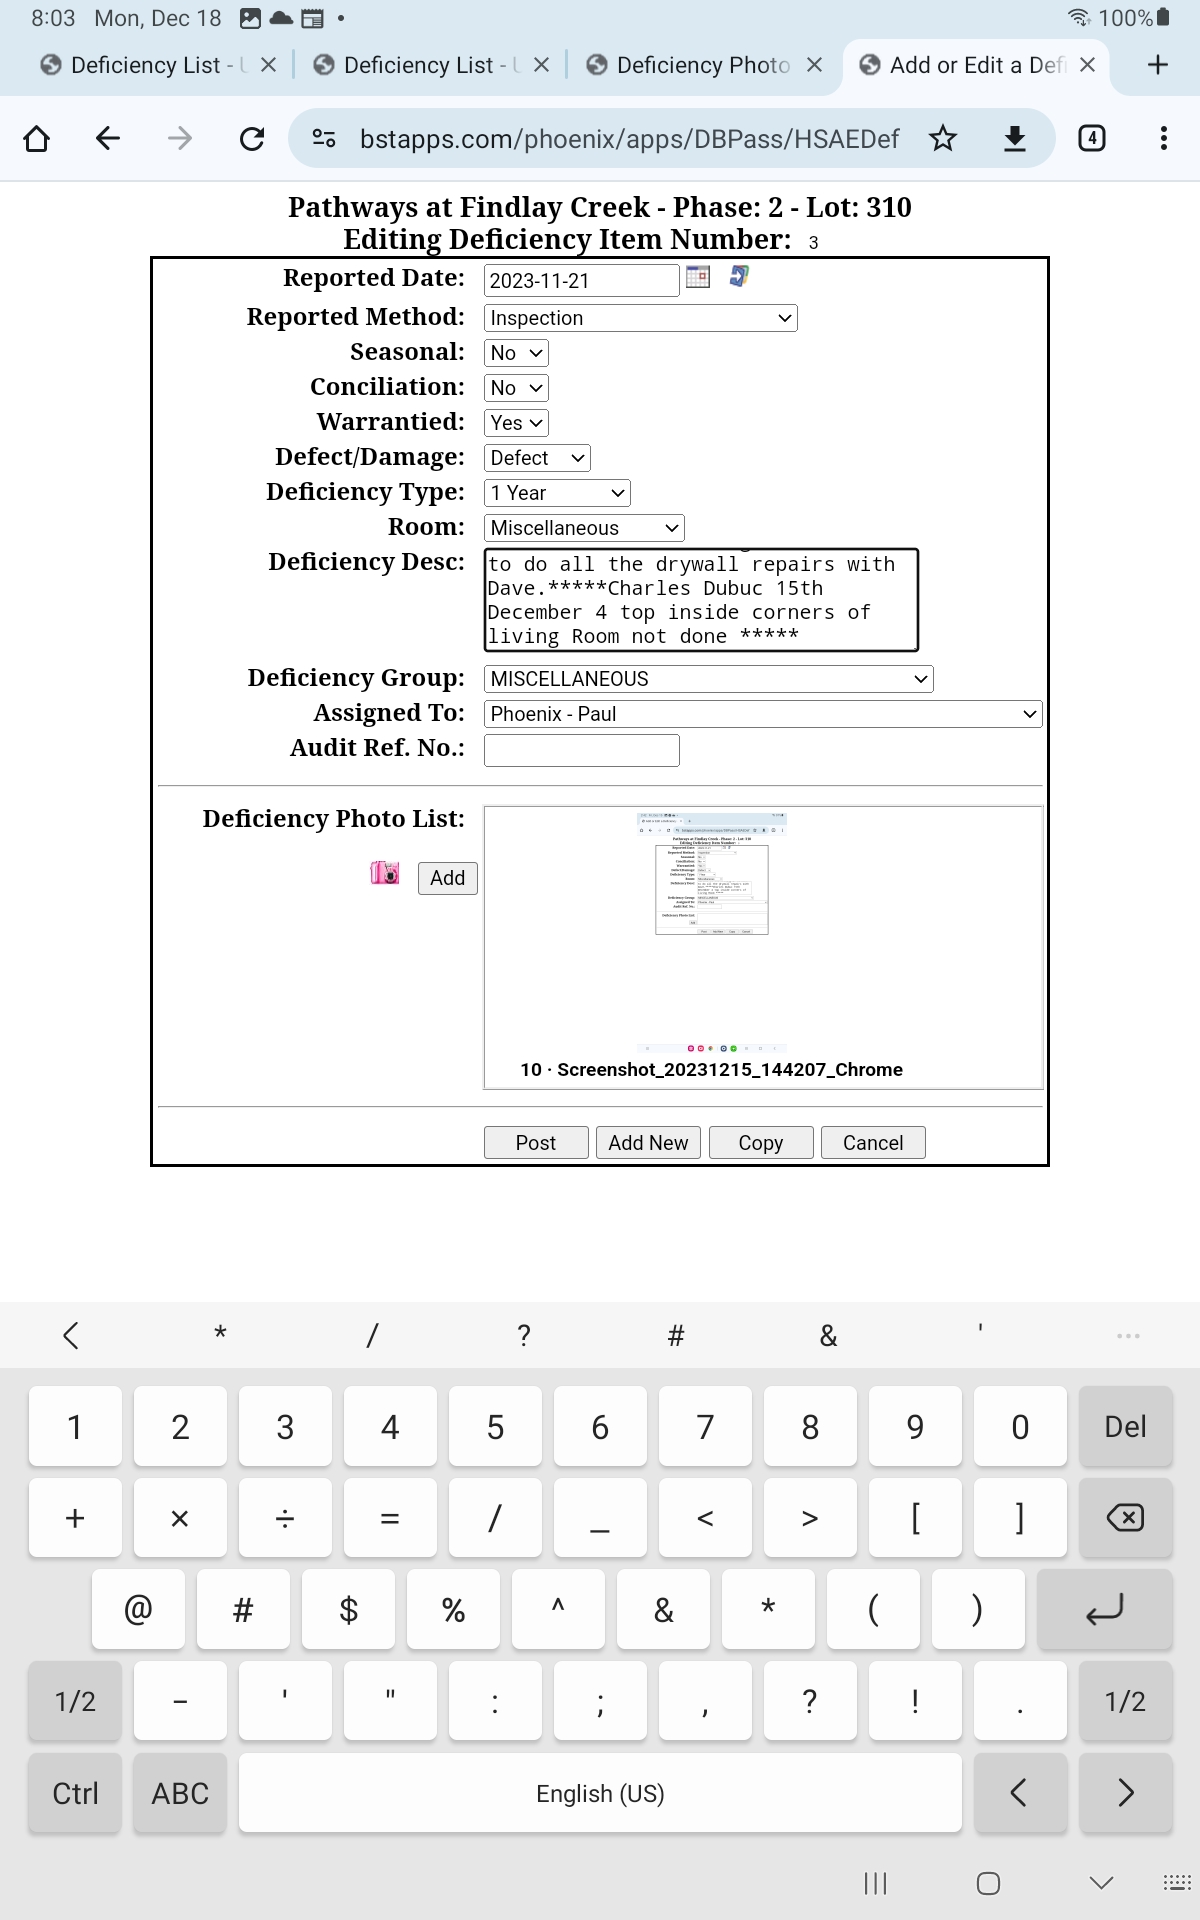Image resolution: width=1200 pixels, height=1920 pixels.
Task: Navigate forward in browser
Action: pos(180,138)
